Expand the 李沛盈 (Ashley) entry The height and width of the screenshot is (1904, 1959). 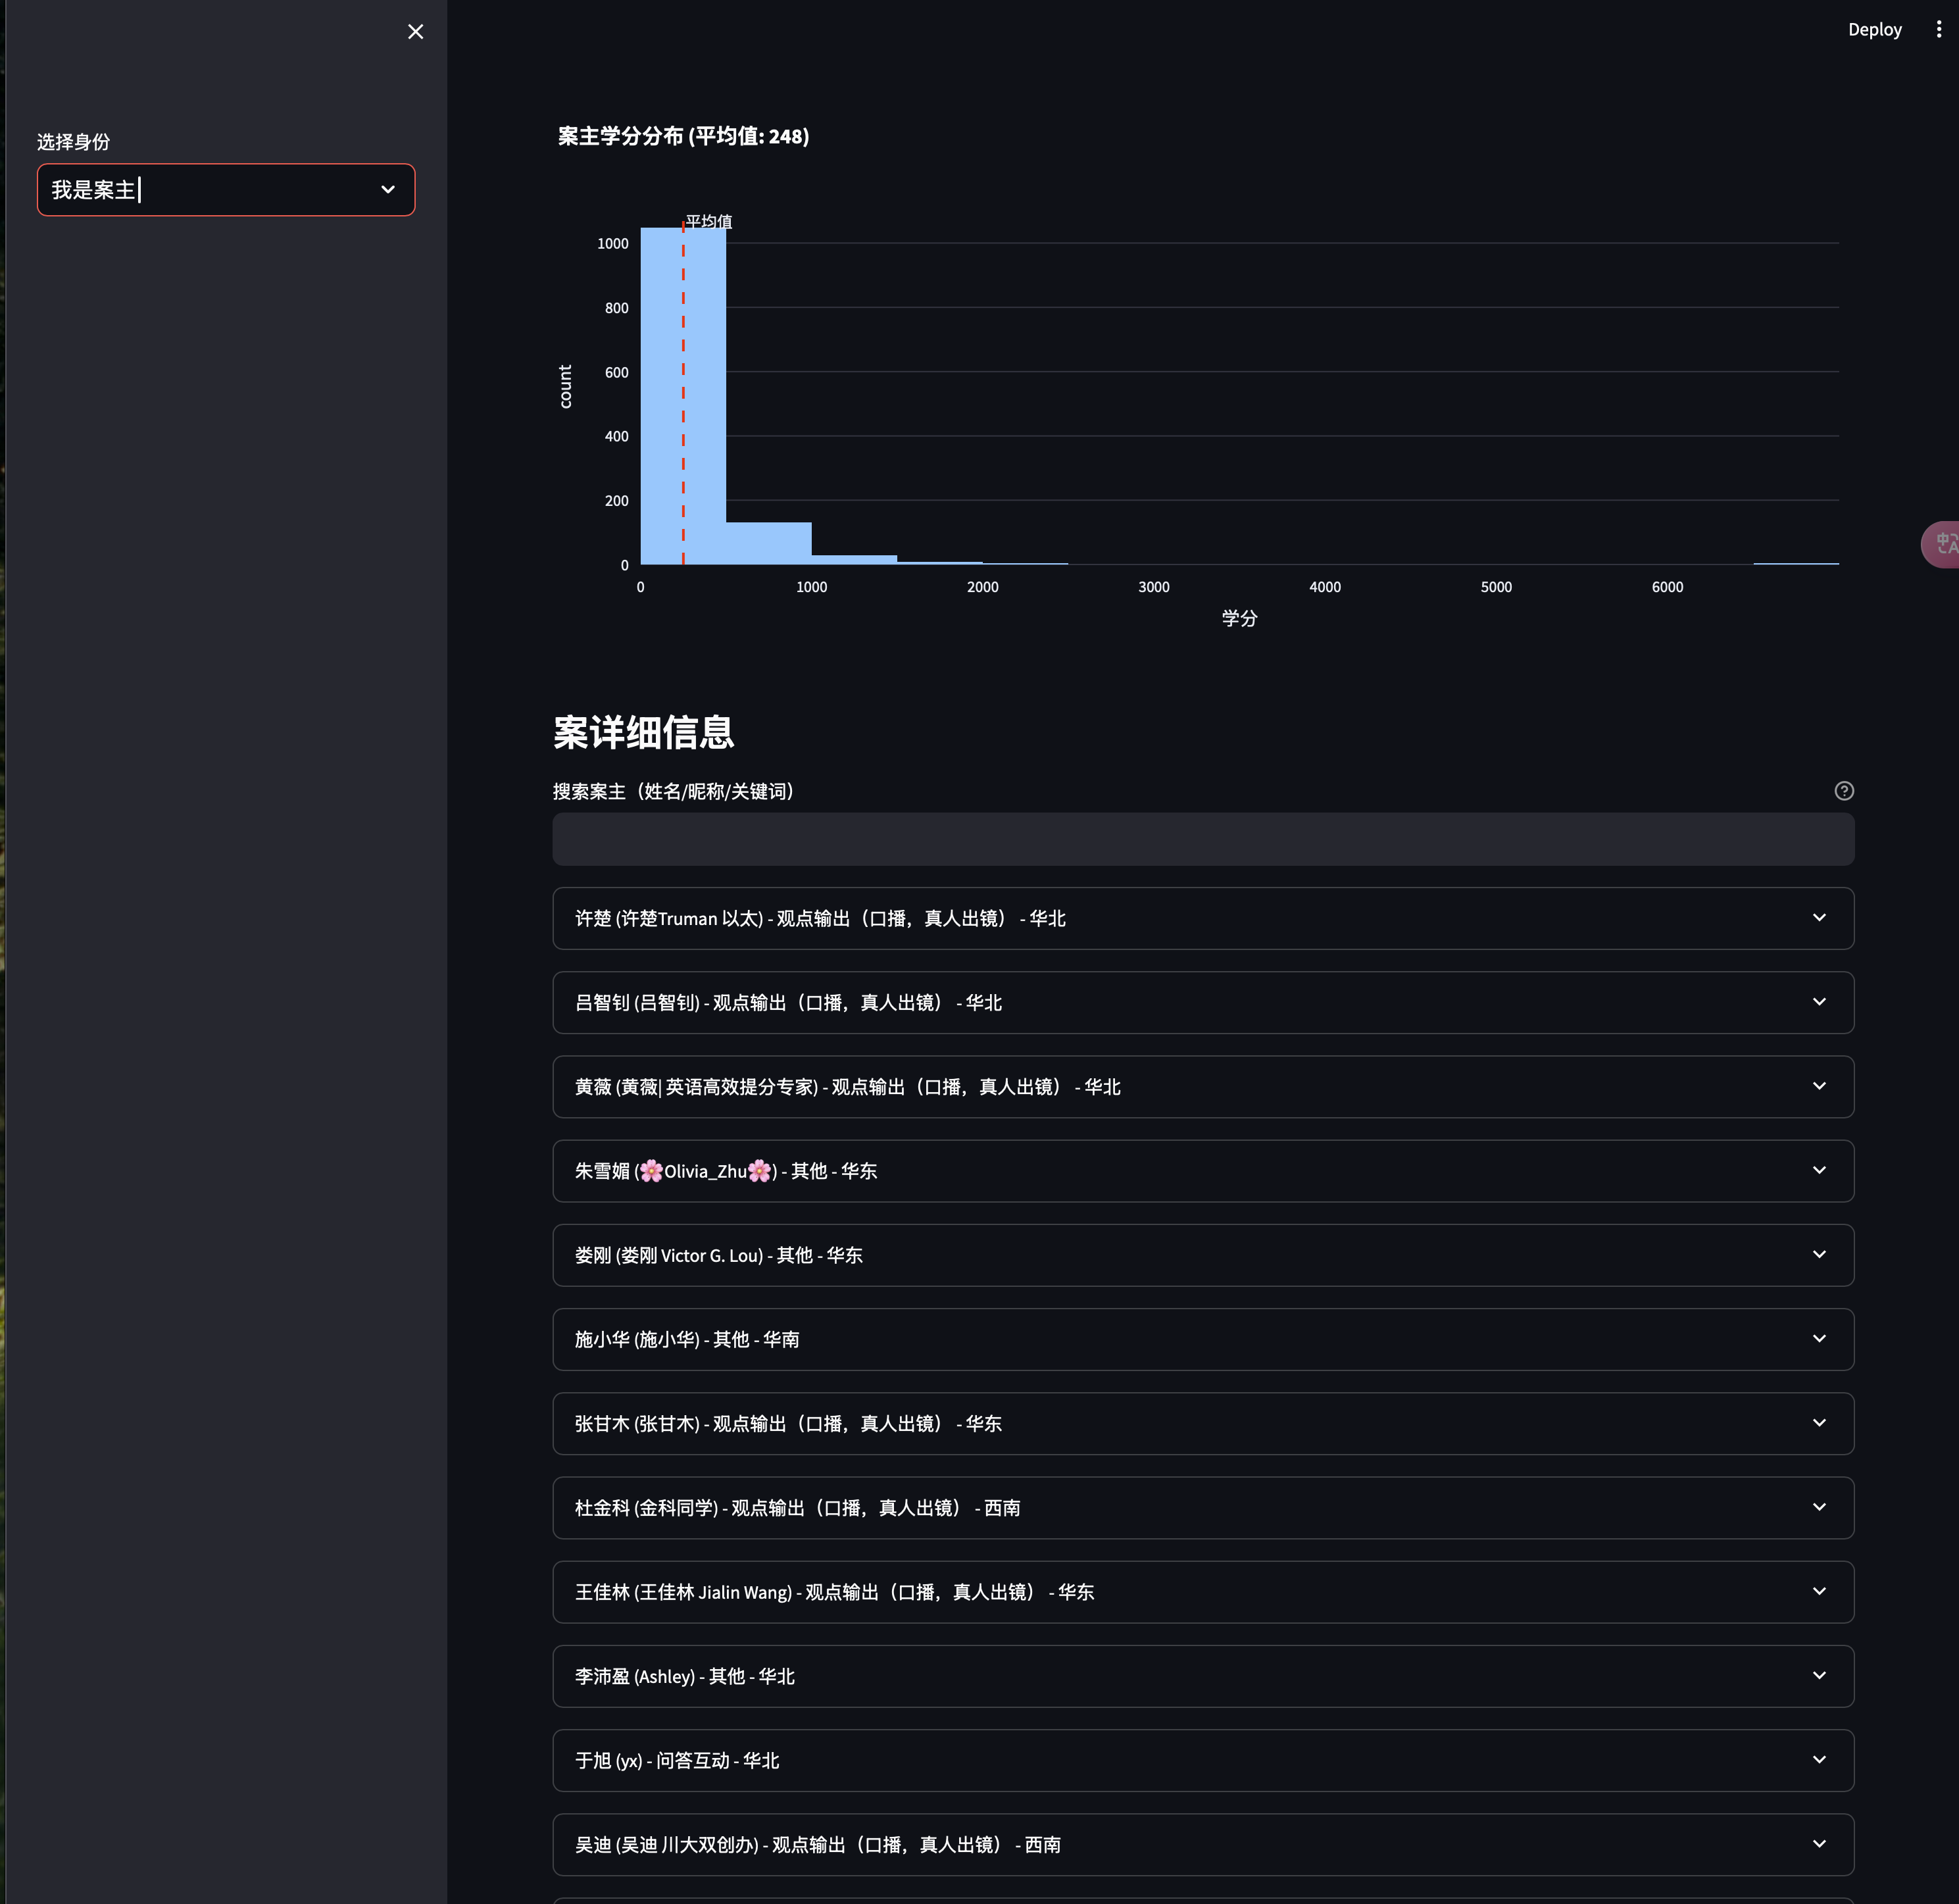pos(1203,1676)
